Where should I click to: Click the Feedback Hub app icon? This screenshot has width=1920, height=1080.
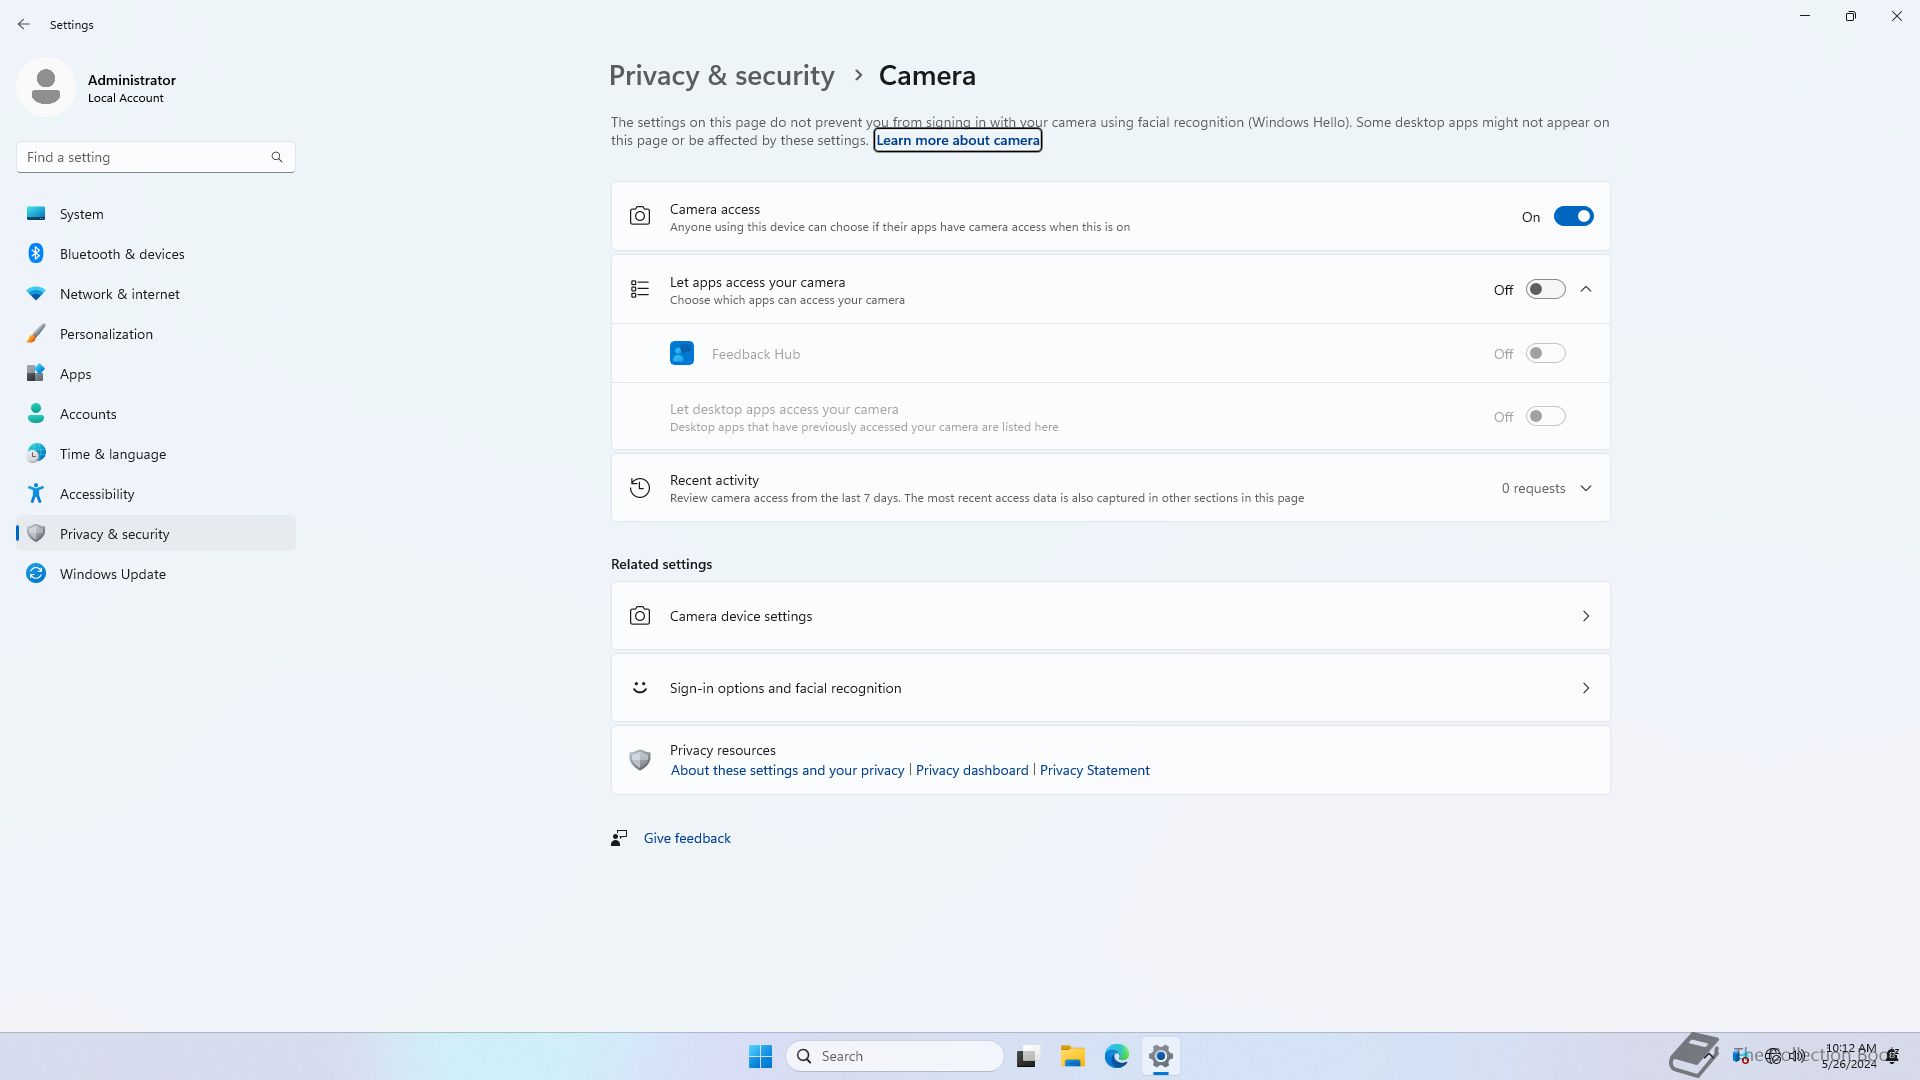681,354
